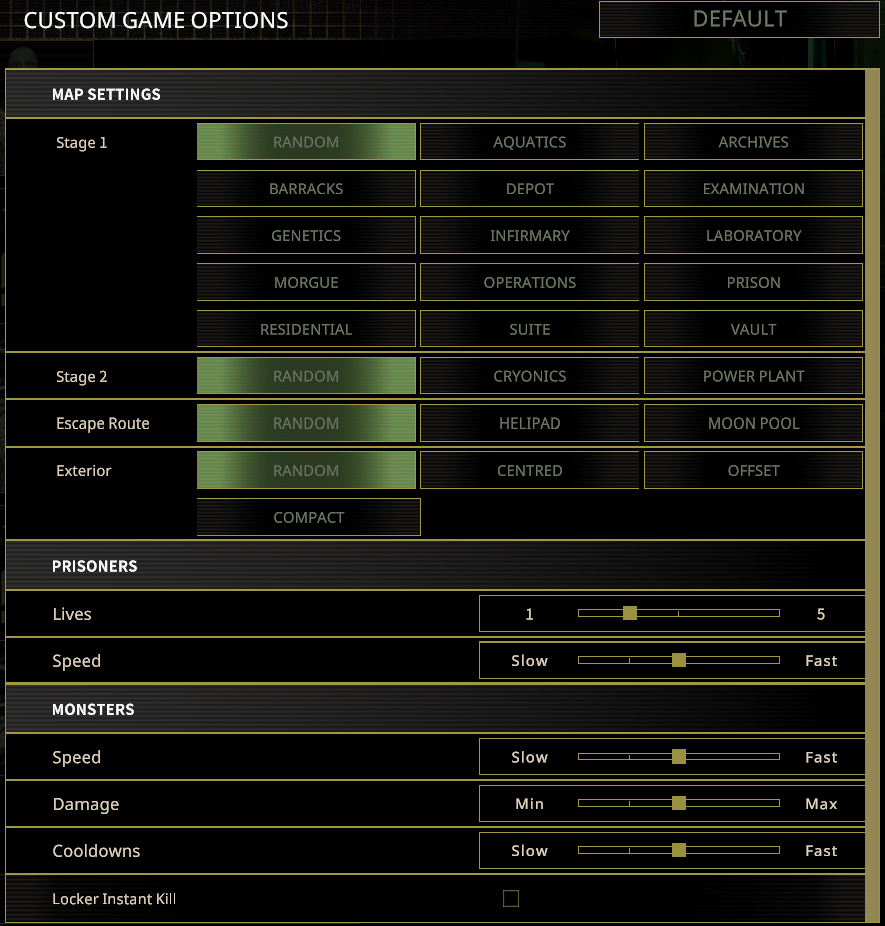Choose VAULT as Stage 1 map

click(753, 330)
